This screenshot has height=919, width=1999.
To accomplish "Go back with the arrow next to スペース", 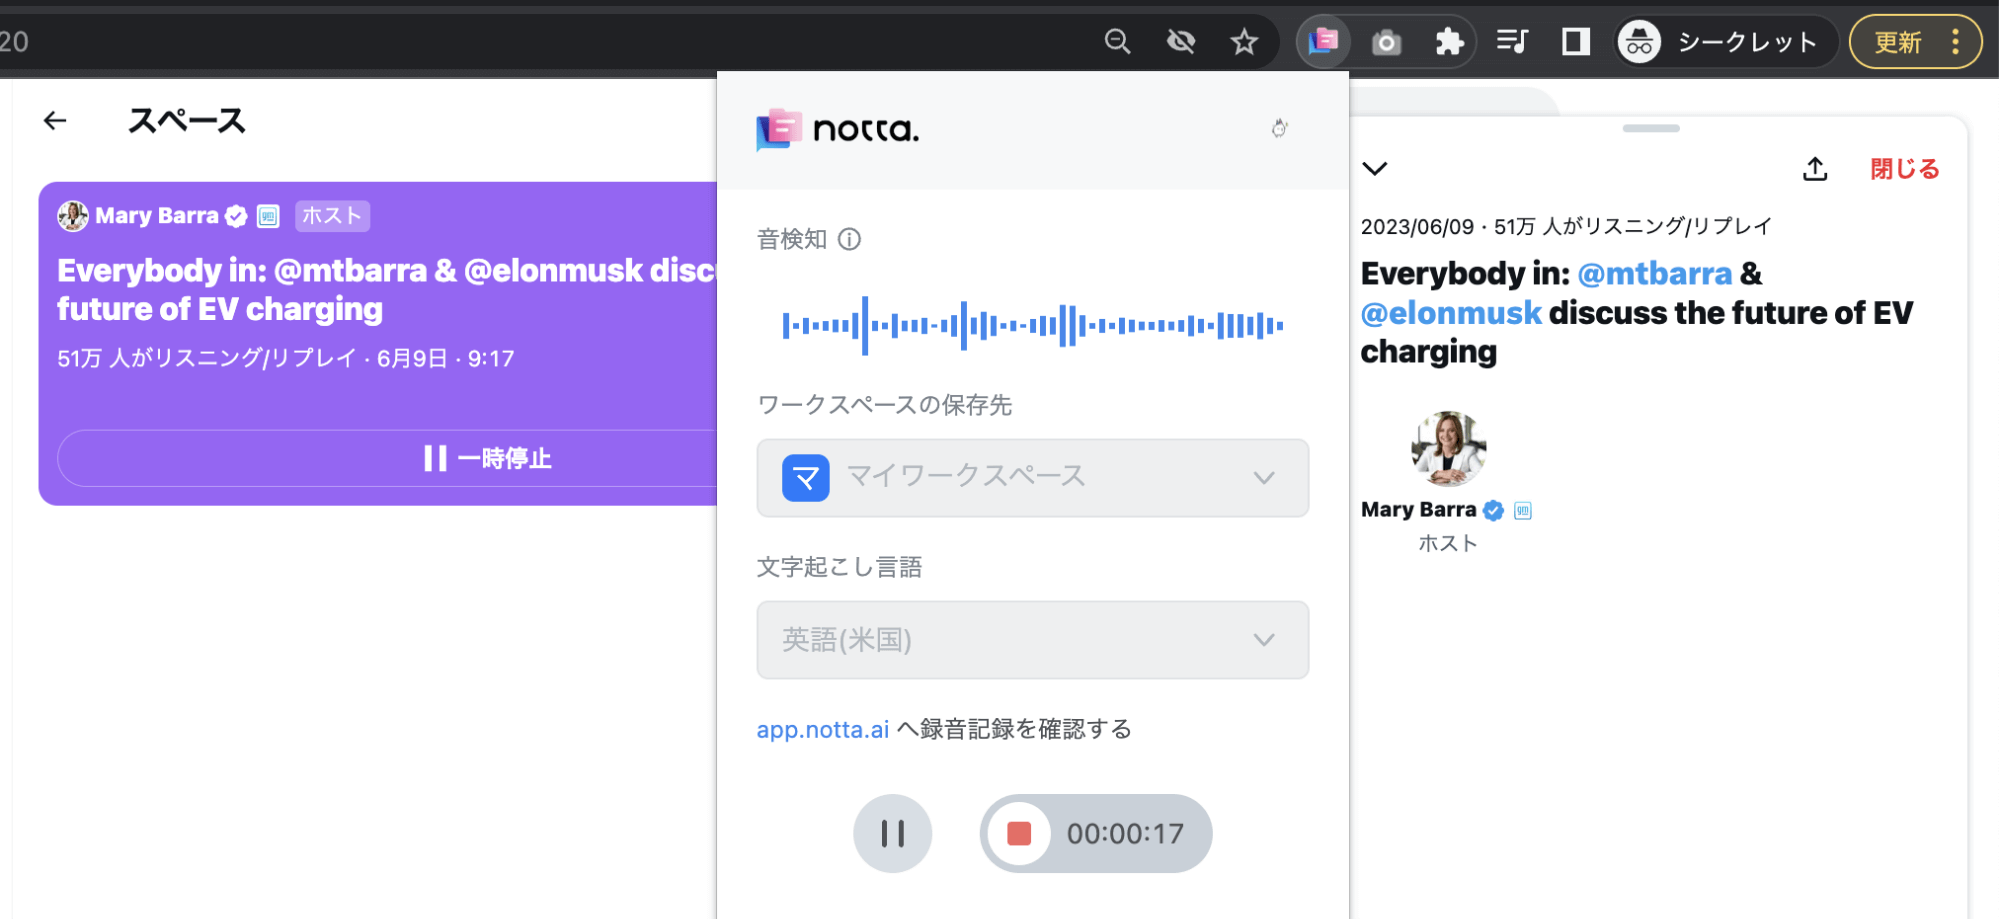I will click(x=55, y=121).
